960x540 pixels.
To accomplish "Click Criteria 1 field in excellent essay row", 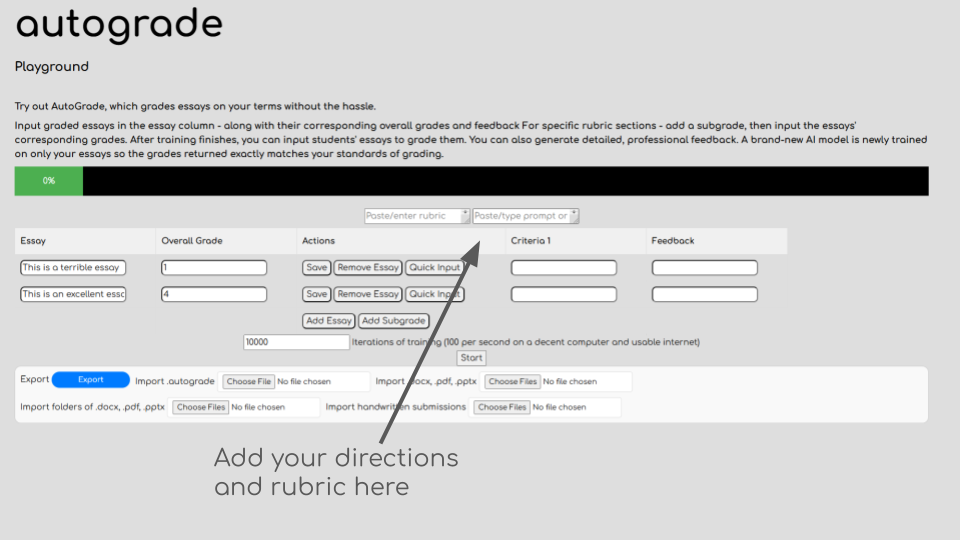I will click(564, 294).
